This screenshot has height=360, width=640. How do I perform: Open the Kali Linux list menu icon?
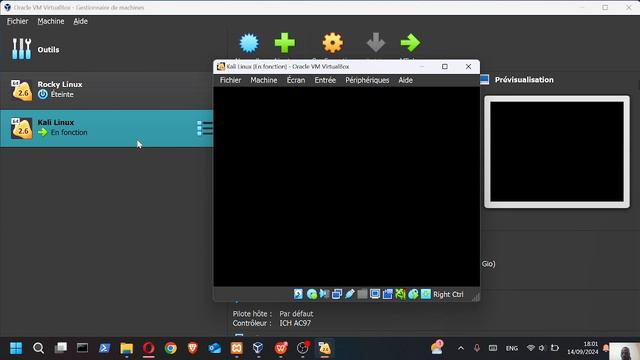pyautogui.click(x=204, y=128)
